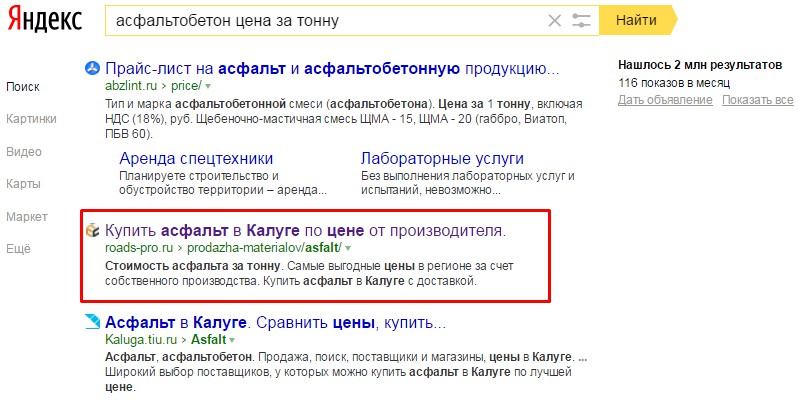Click the roads-pro.ru result favicon
The image size is (799, 405).
coord(92,230)
